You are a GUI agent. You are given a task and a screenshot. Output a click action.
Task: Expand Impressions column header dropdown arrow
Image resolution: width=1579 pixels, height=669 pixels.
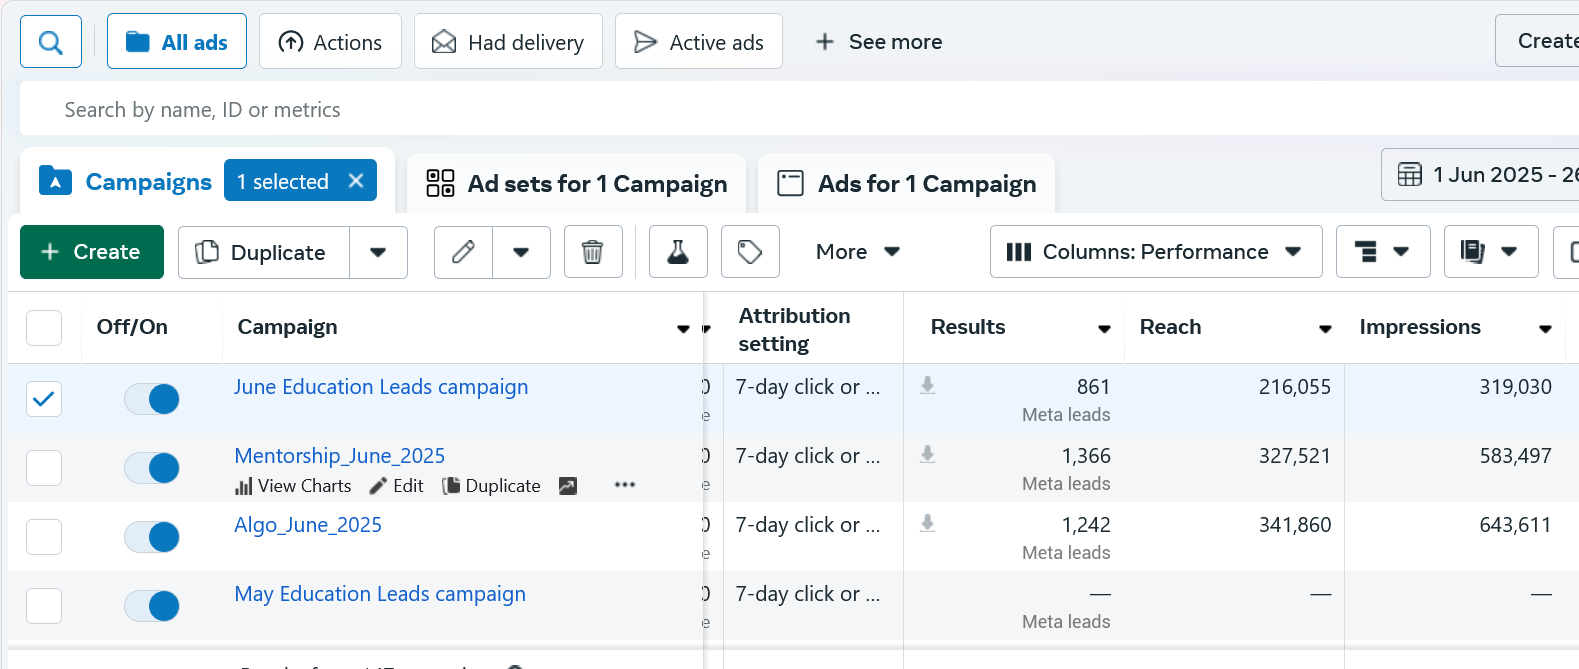coord(1545,329)
